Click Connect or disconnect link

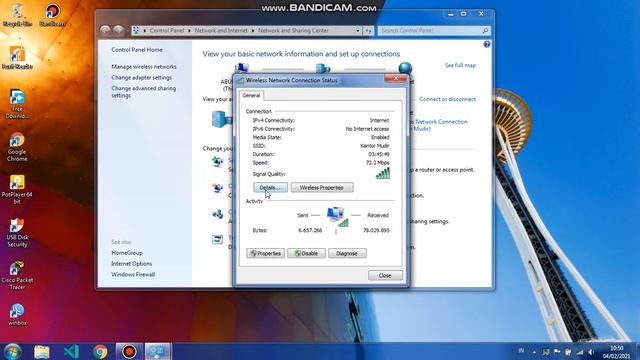point(447,99)
